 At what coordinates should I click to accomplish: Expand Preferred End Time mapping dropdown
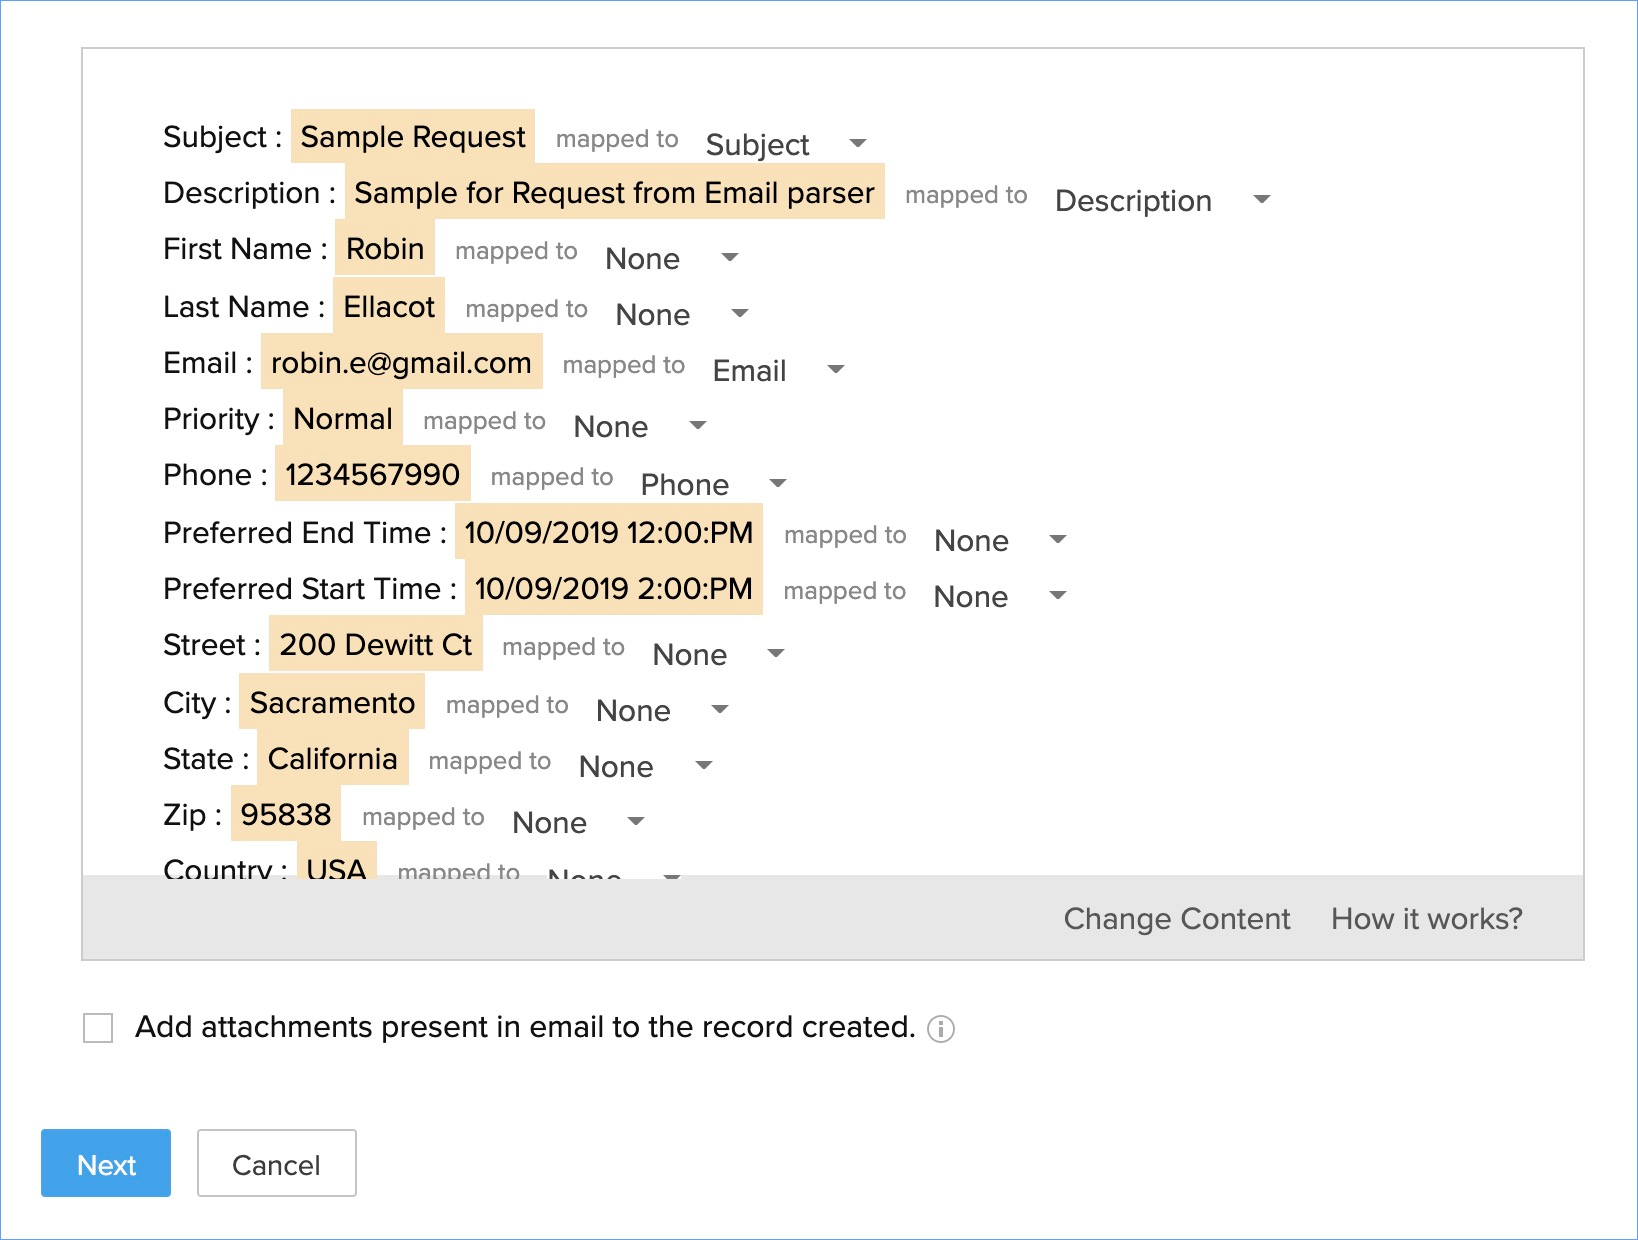(999, 540)
